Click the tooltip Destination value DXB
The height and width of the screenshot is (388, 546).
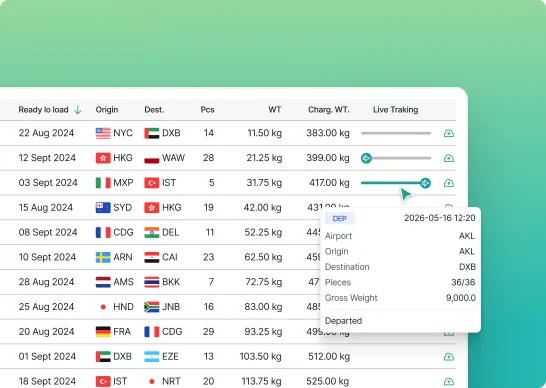[x=467, y=267]
